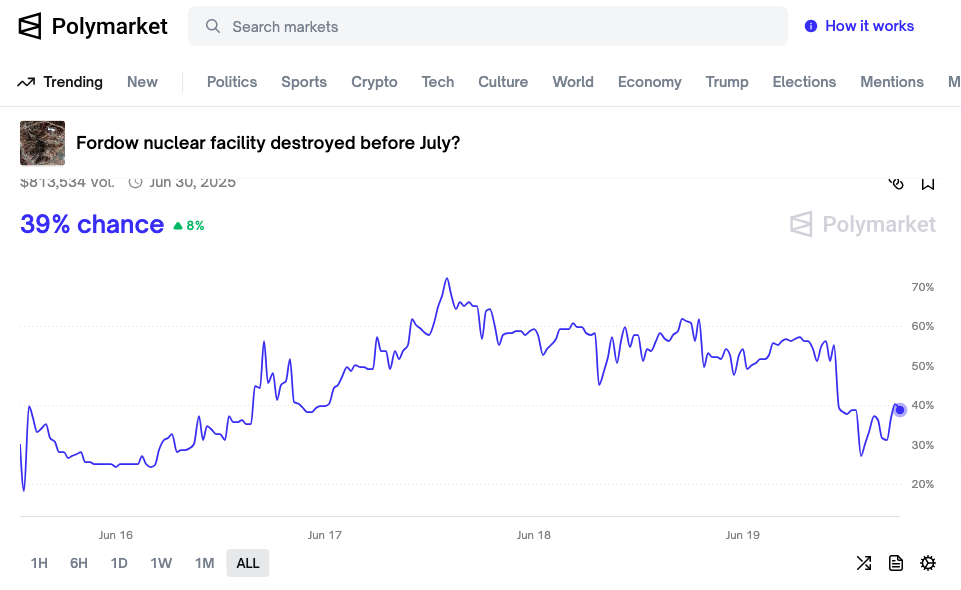Screen dimensions: 961x590
Task: Click the 30% axis label
Action: [922, 445]
